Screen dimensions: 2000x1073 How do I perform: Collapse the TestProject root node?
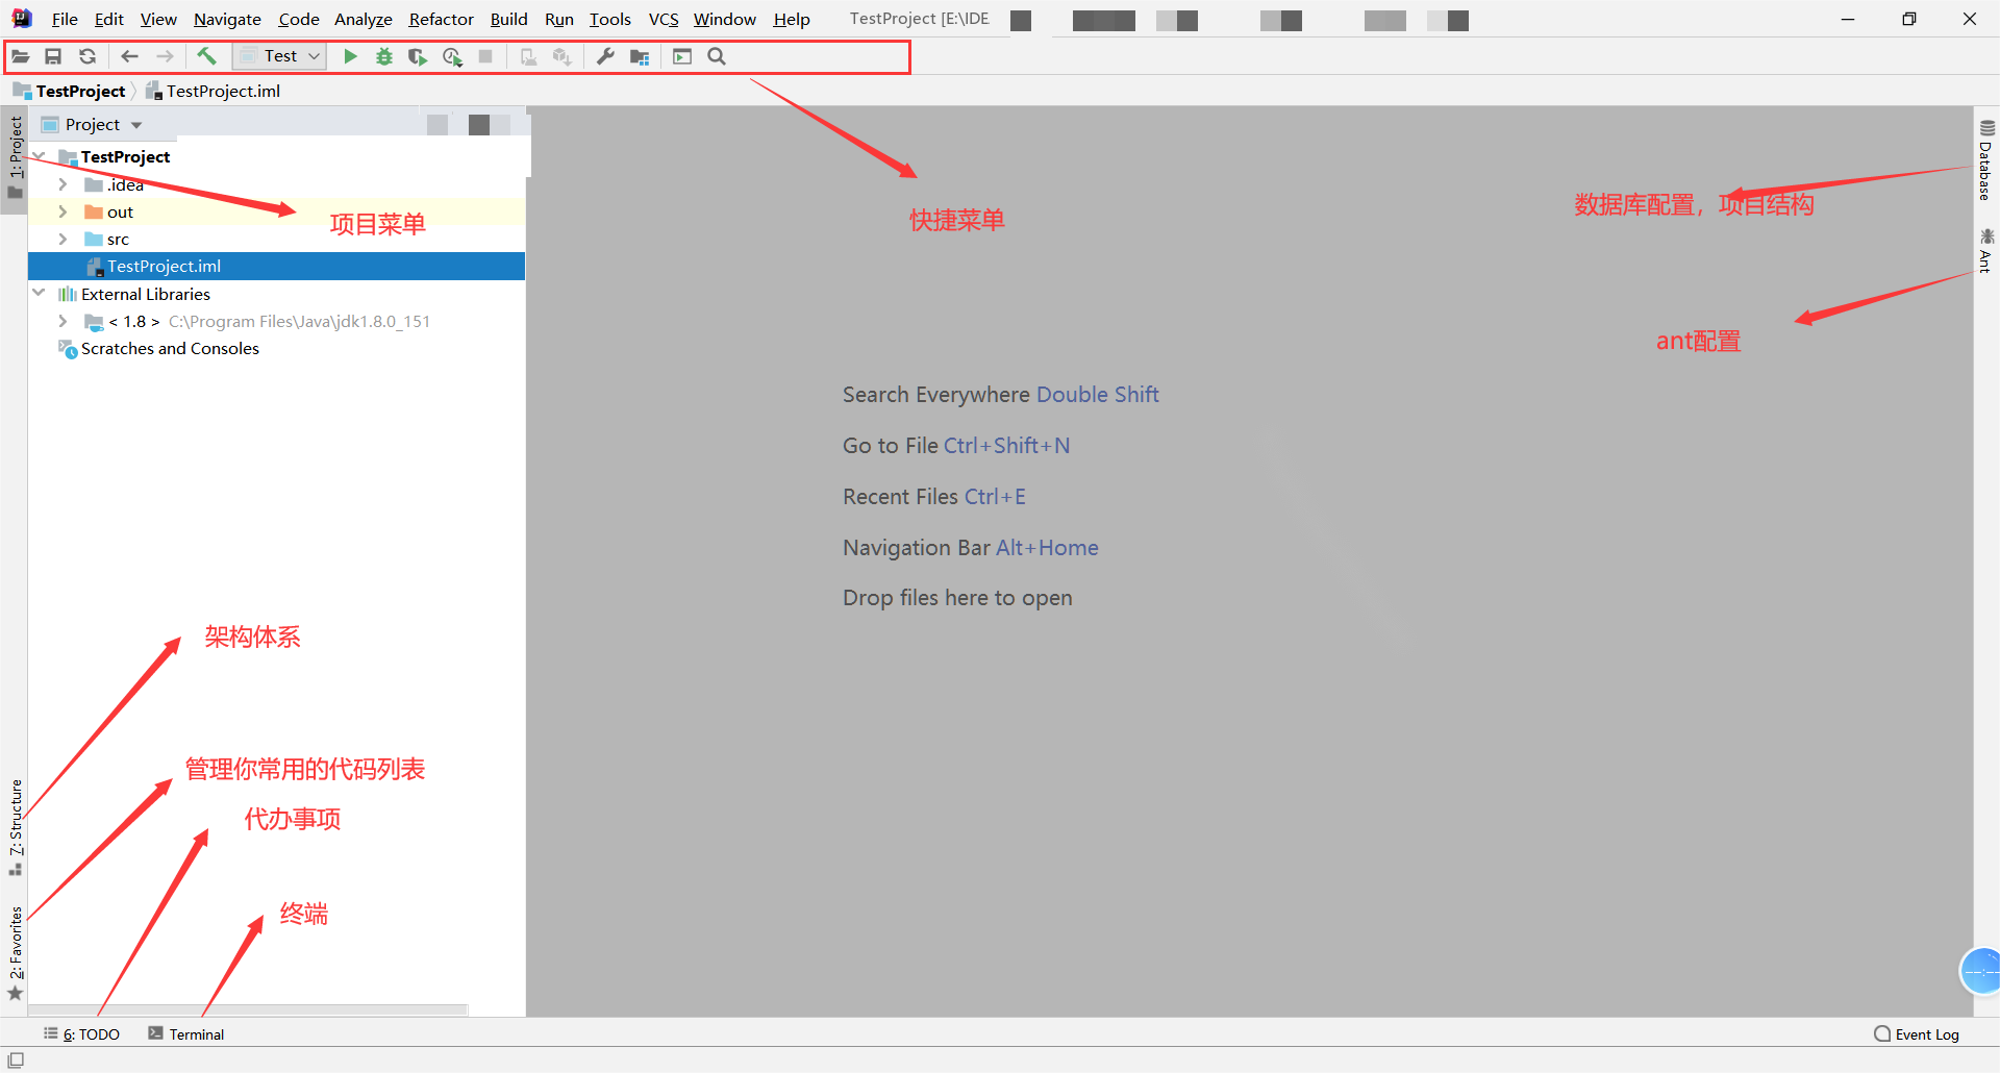click(39, 156)
